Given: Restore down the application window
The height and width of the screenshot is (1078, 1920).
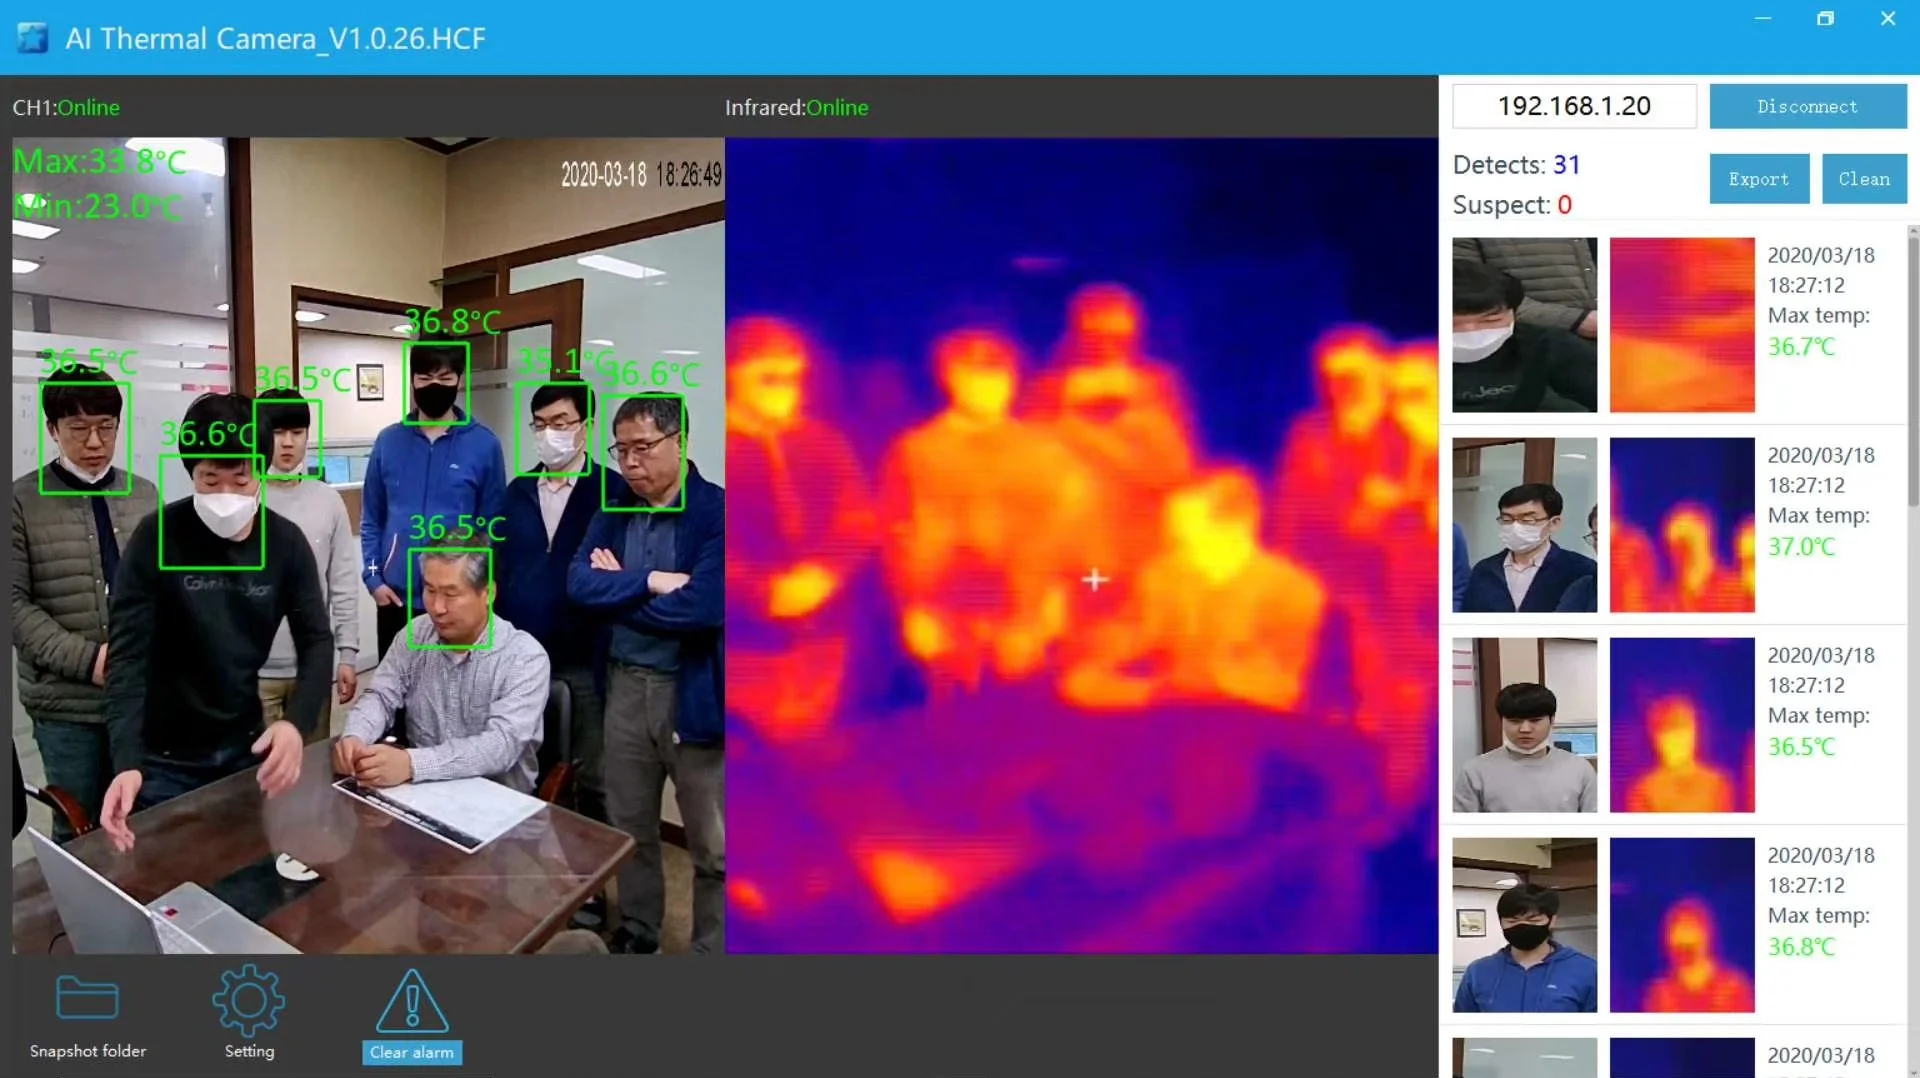Looking at the screenshot, I should pos(1825,19).
